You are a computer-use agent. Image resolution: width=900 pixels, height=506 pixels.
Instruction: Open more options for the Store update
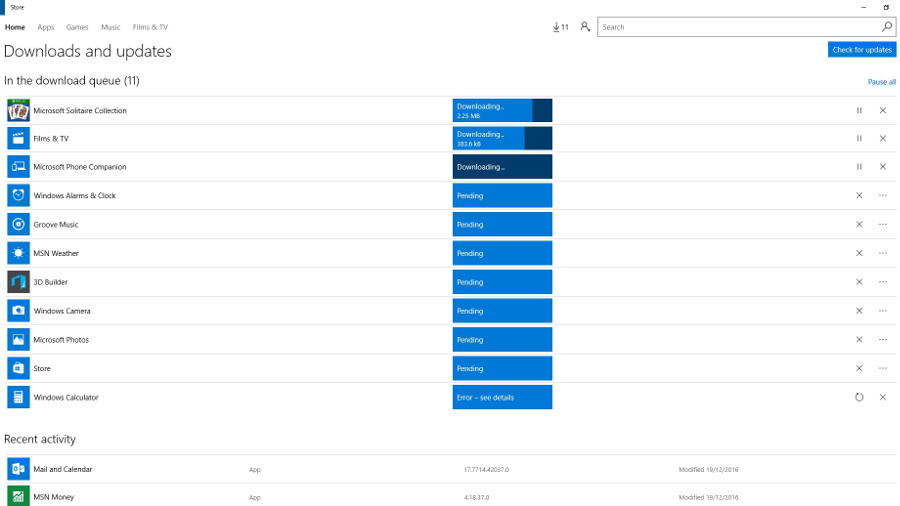coord(883,368)
